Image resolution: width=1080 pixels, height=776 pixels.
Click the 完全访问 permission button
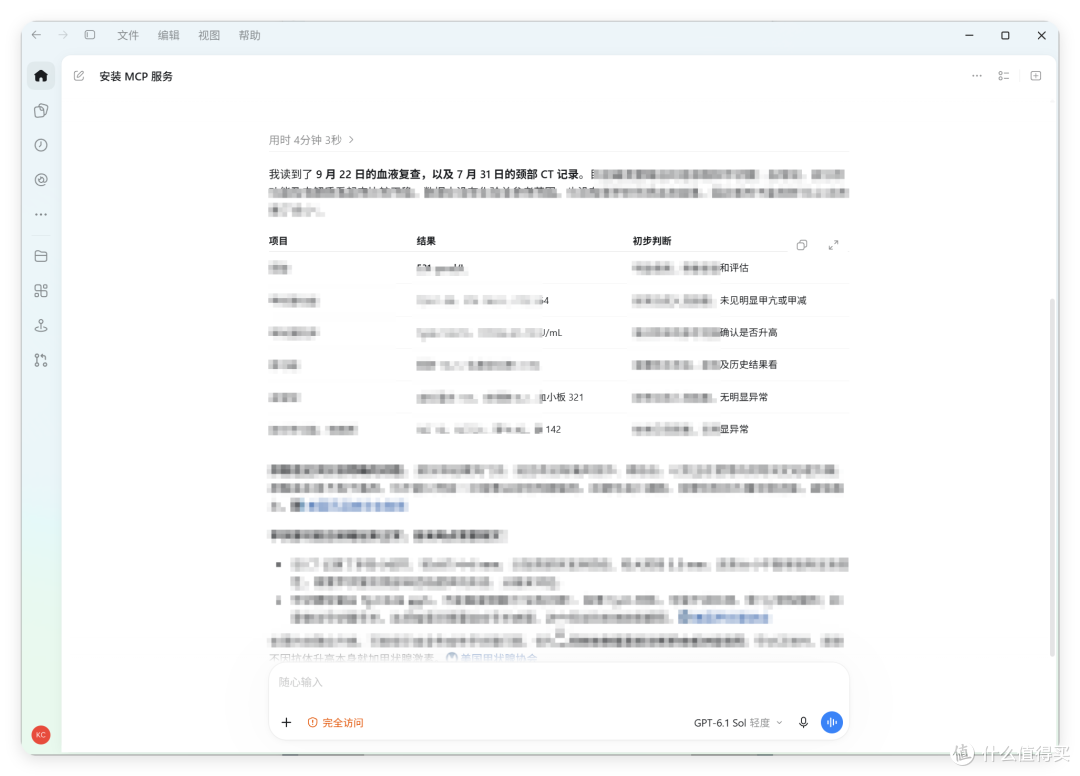click(x=335, y=722)
